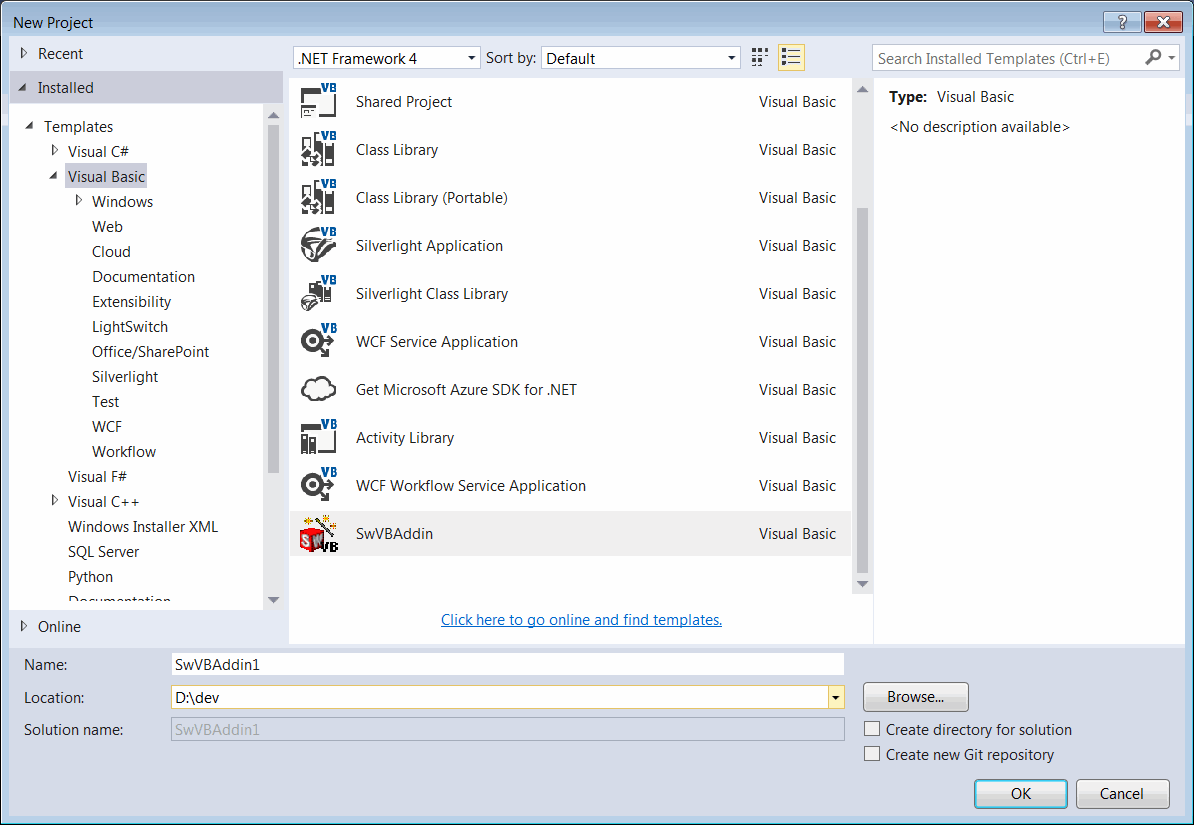The height and width of the screenshot is (825, 1194).
Task: Select the Activity Library template icon
Action: point(318,437)
